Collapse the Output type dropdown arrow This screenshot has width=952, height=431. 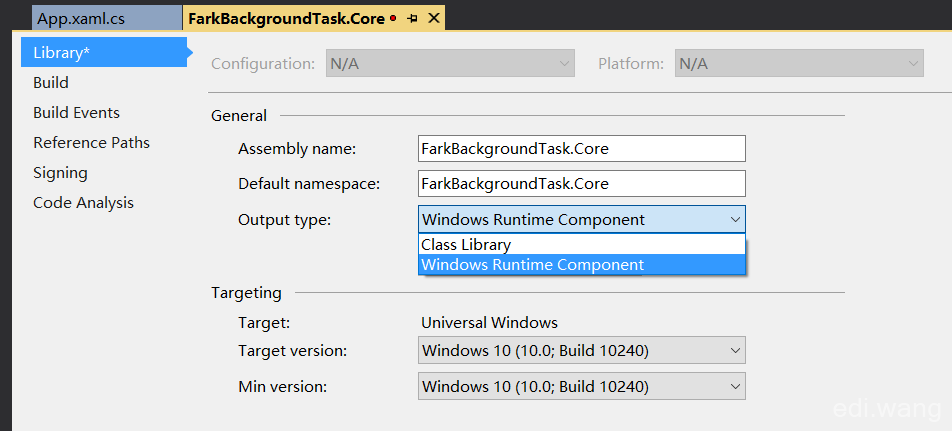click(735, 219)
